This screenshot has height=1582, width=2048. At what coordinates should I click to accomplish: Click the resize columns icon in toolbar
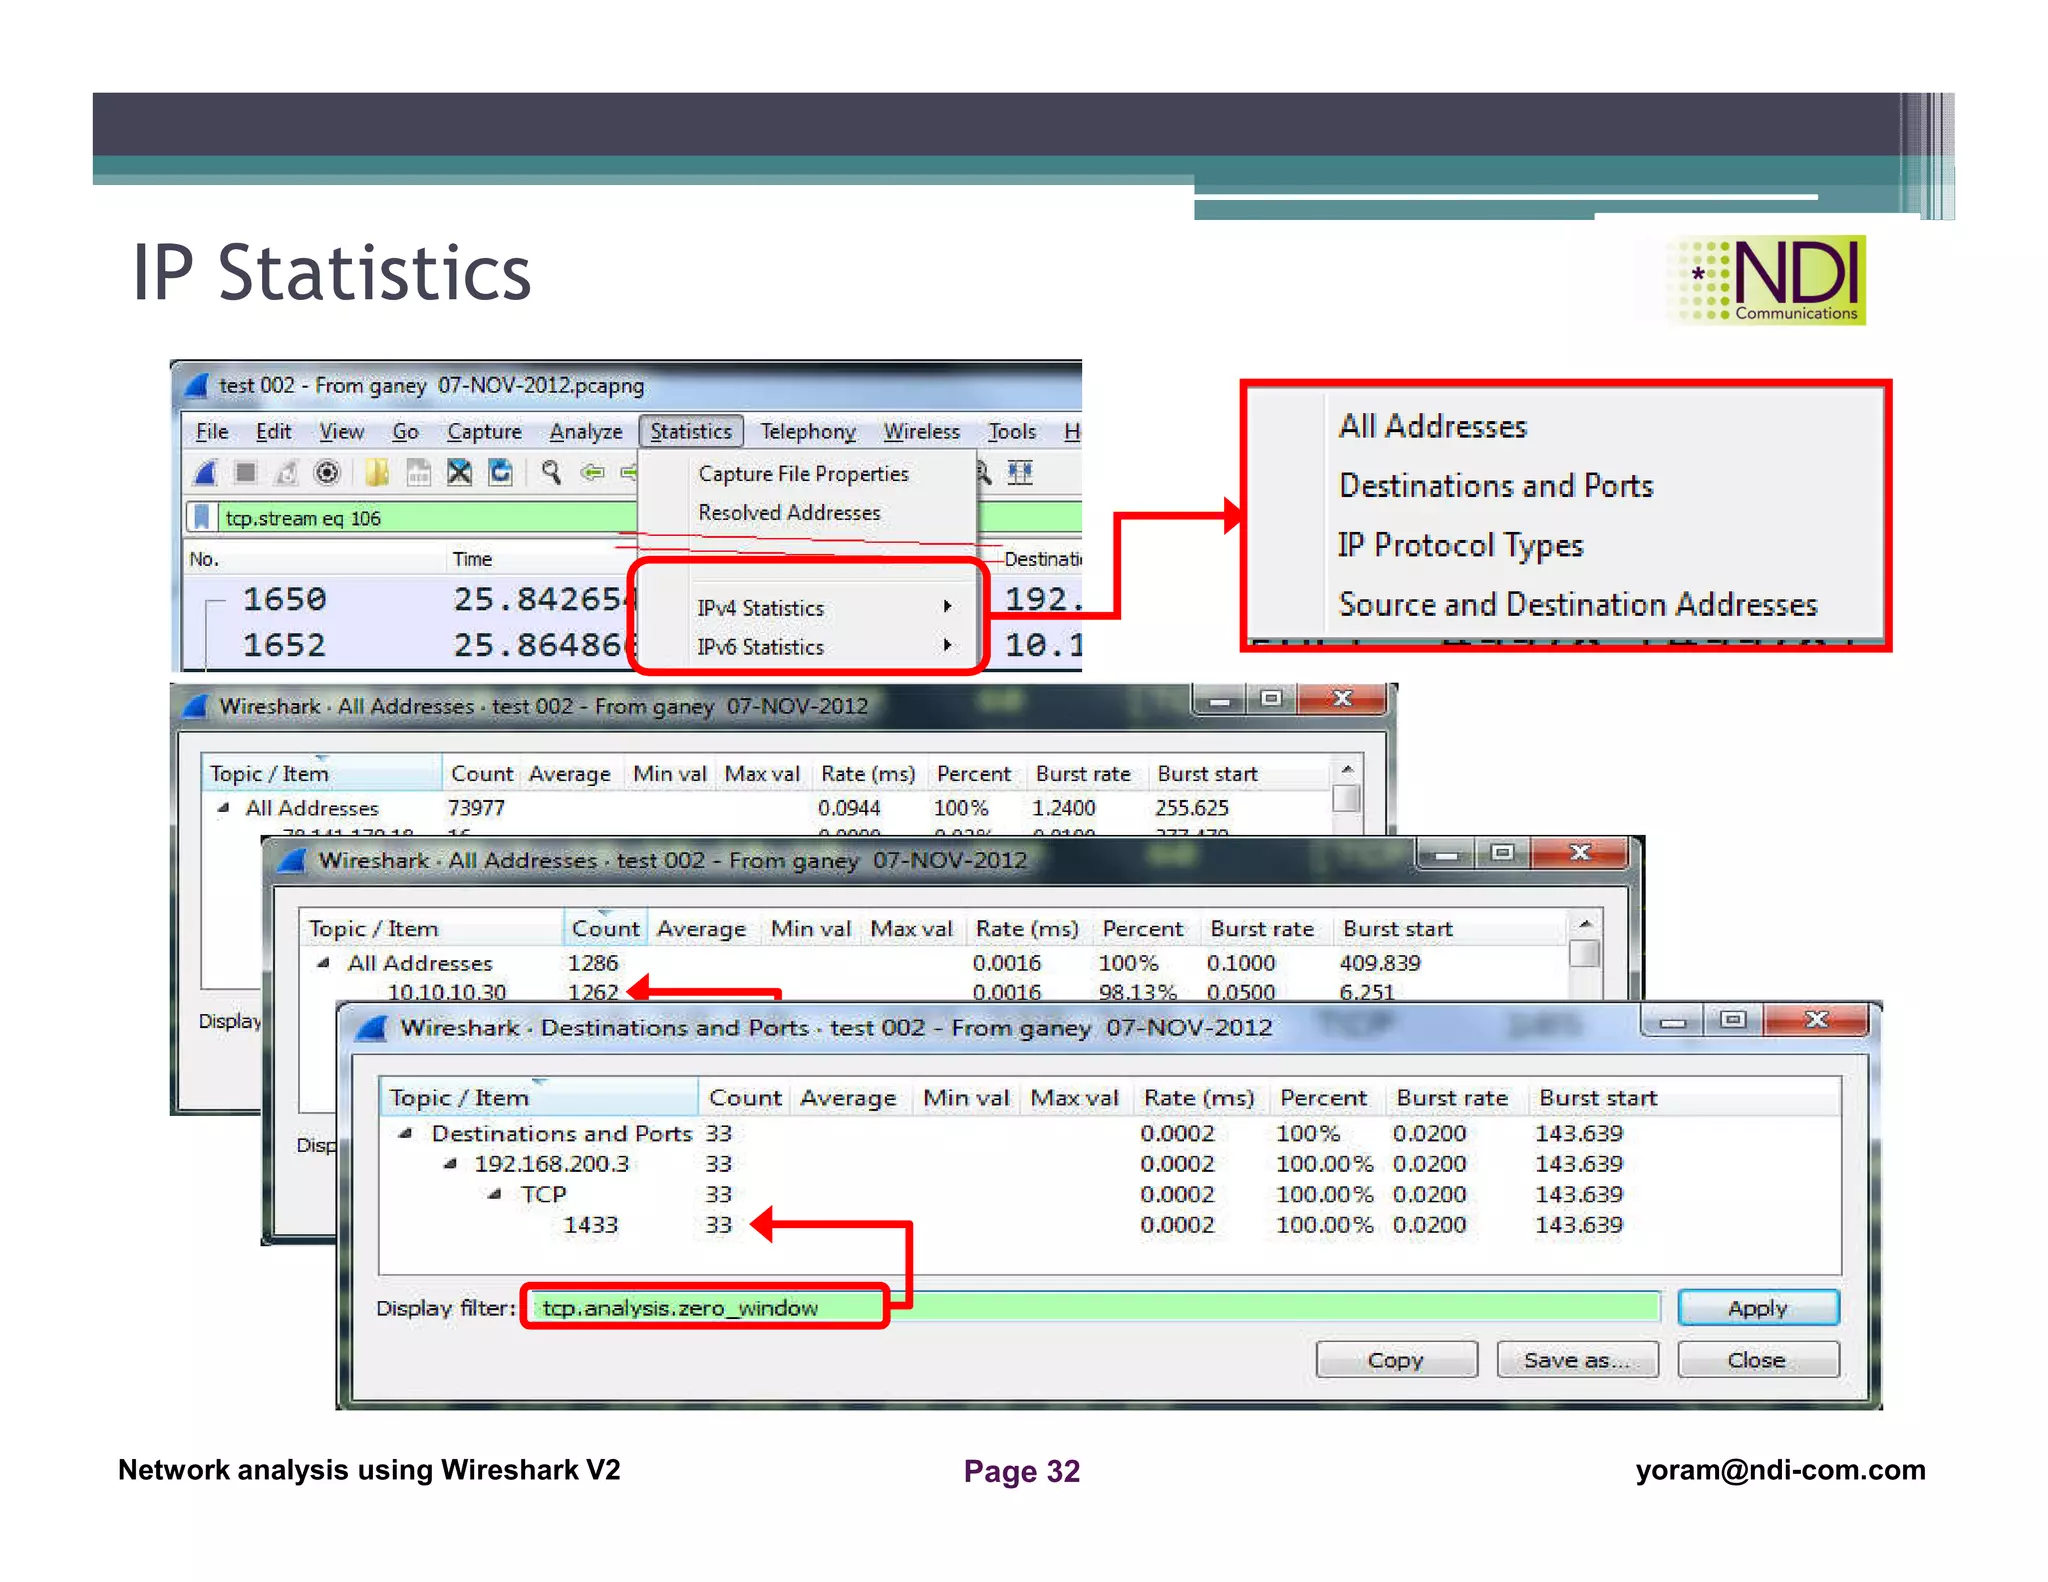1020,472
